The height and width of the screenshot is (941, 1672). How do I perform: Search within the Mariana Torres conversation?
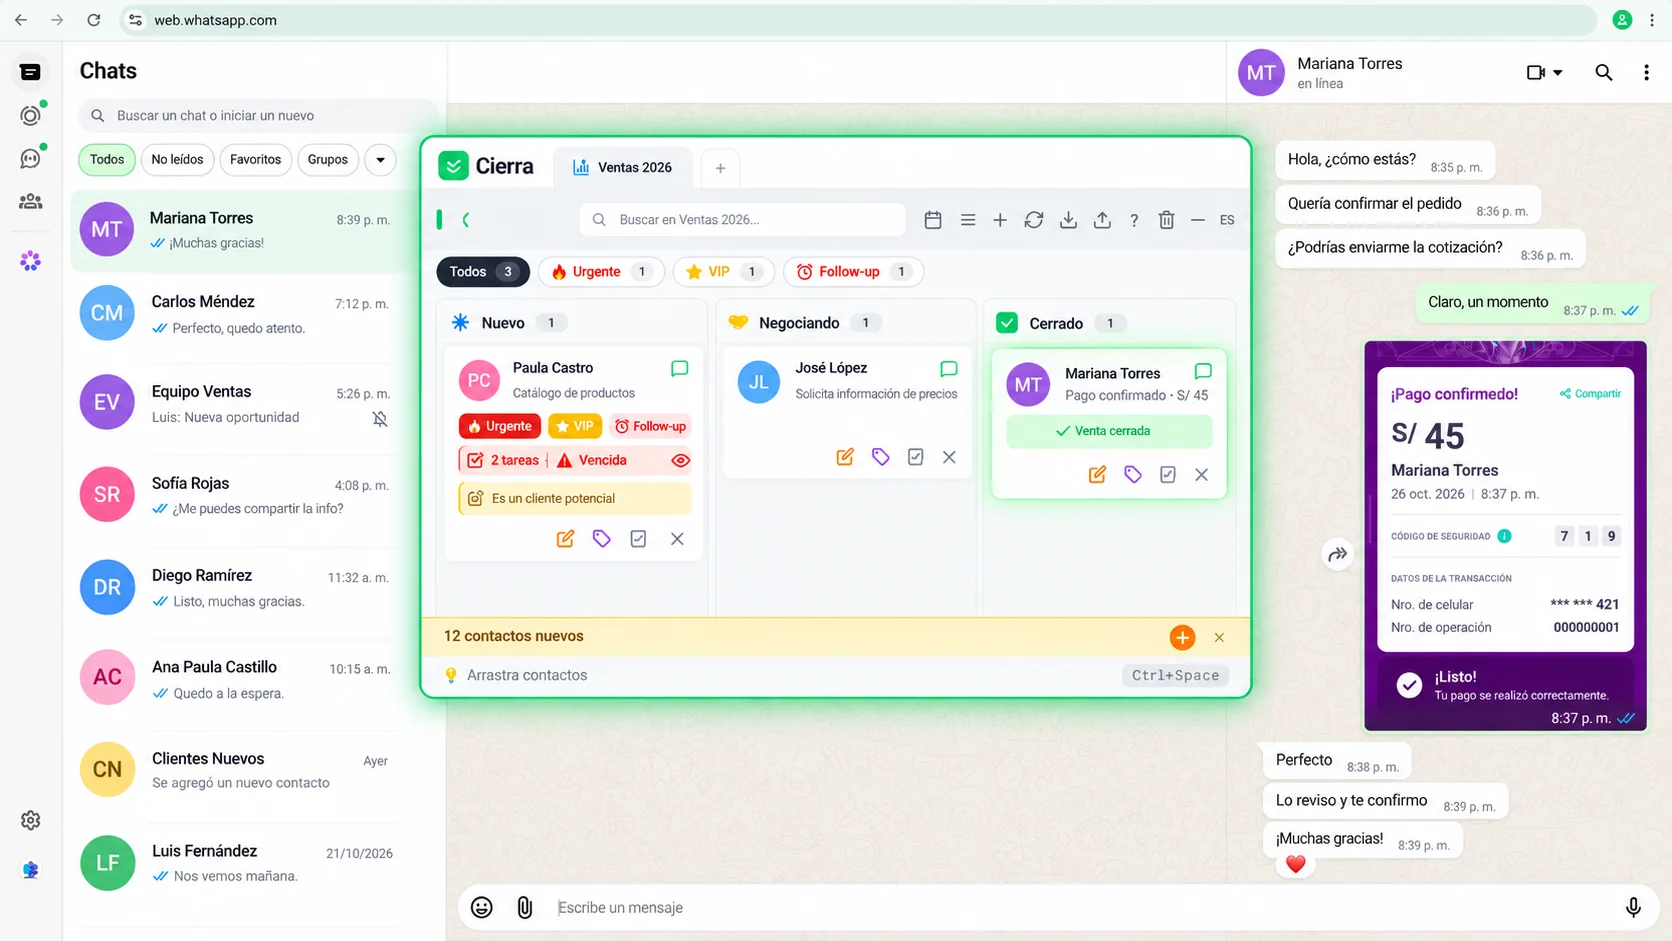coord(1604,72)
